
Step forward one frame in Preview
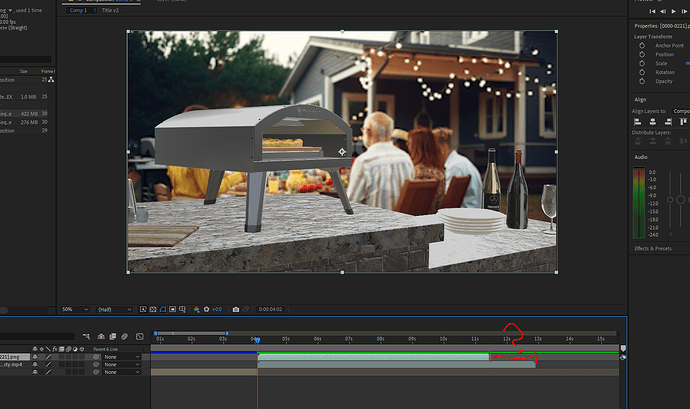point(684,11)
